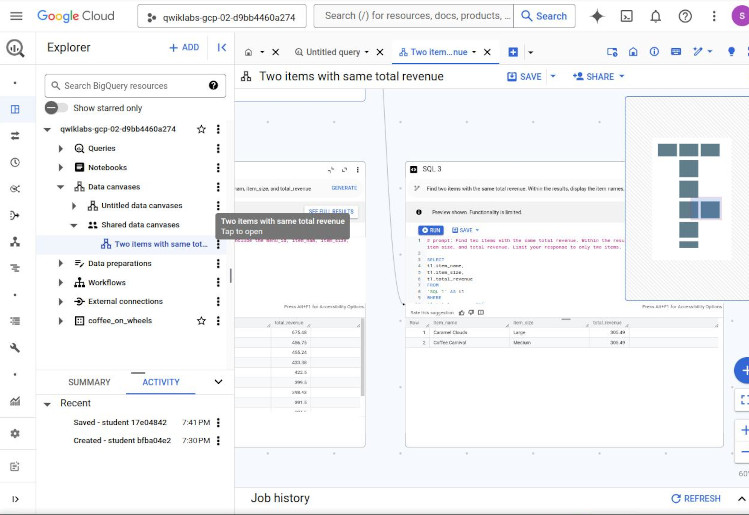Click the light bulb tips icon
This screenshot has height=515, width=749.
coord(731,52)
